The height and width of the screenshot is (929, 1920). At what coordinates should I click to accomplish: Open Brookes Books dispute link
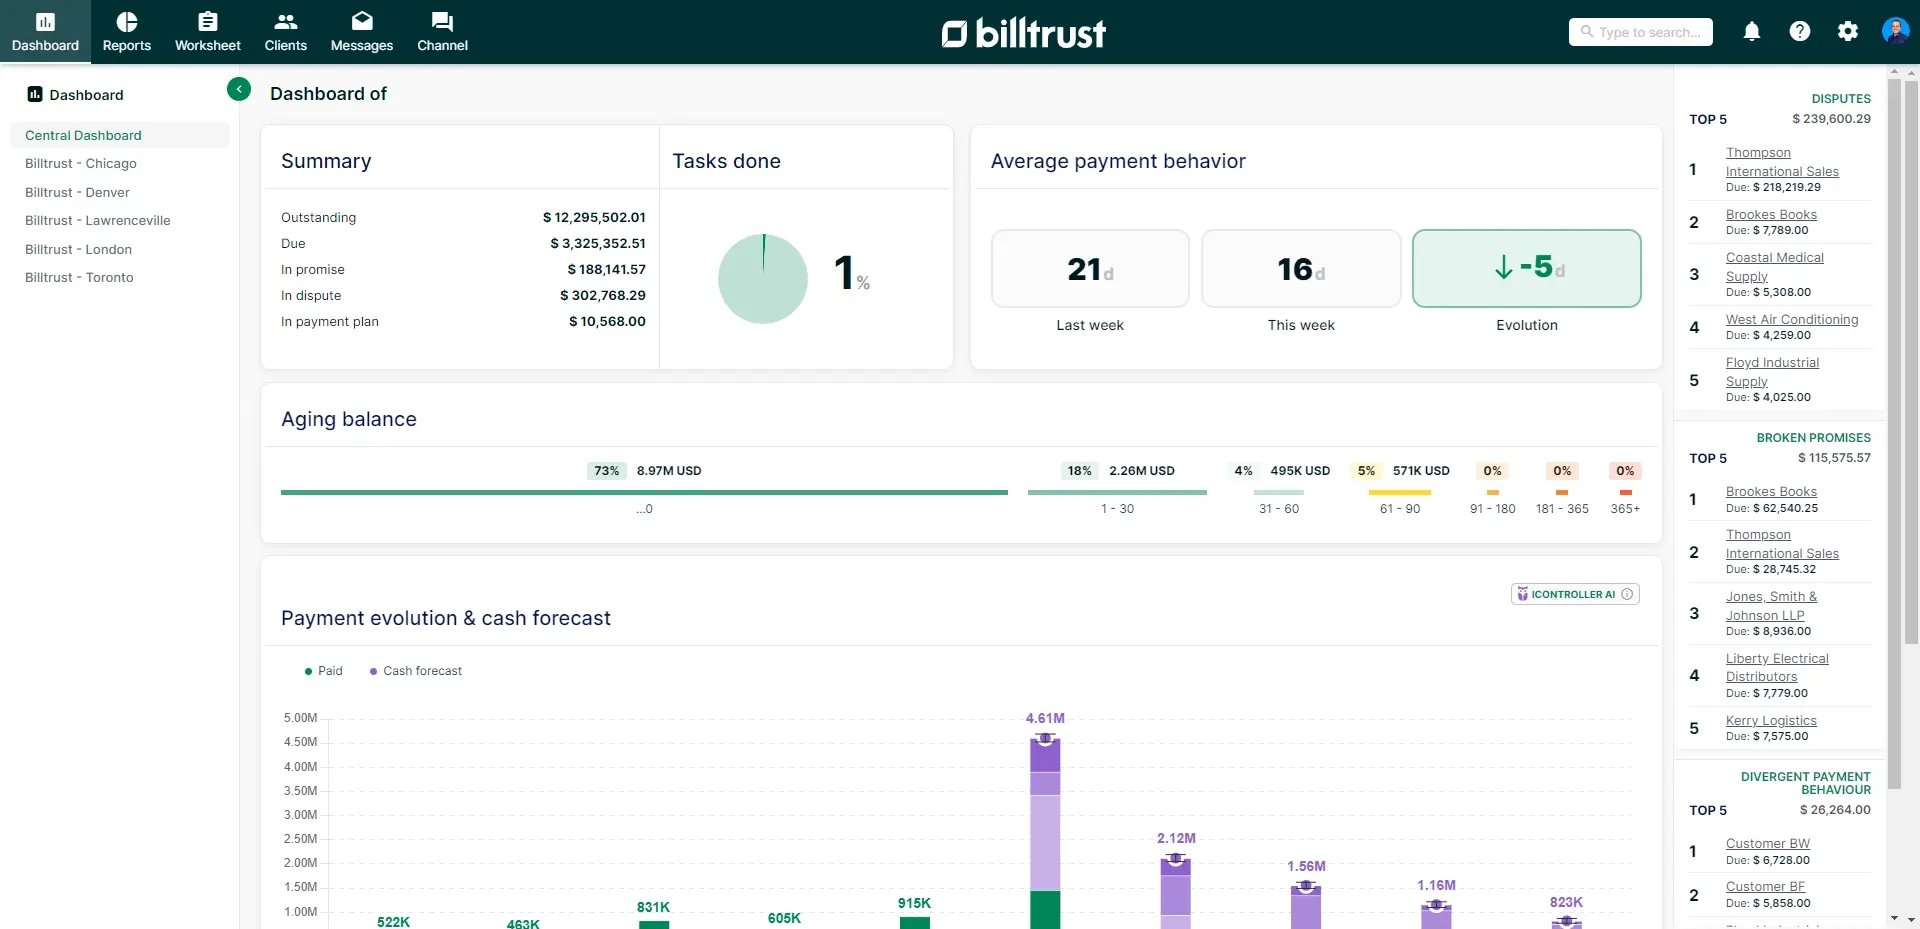pos(1771,214)
